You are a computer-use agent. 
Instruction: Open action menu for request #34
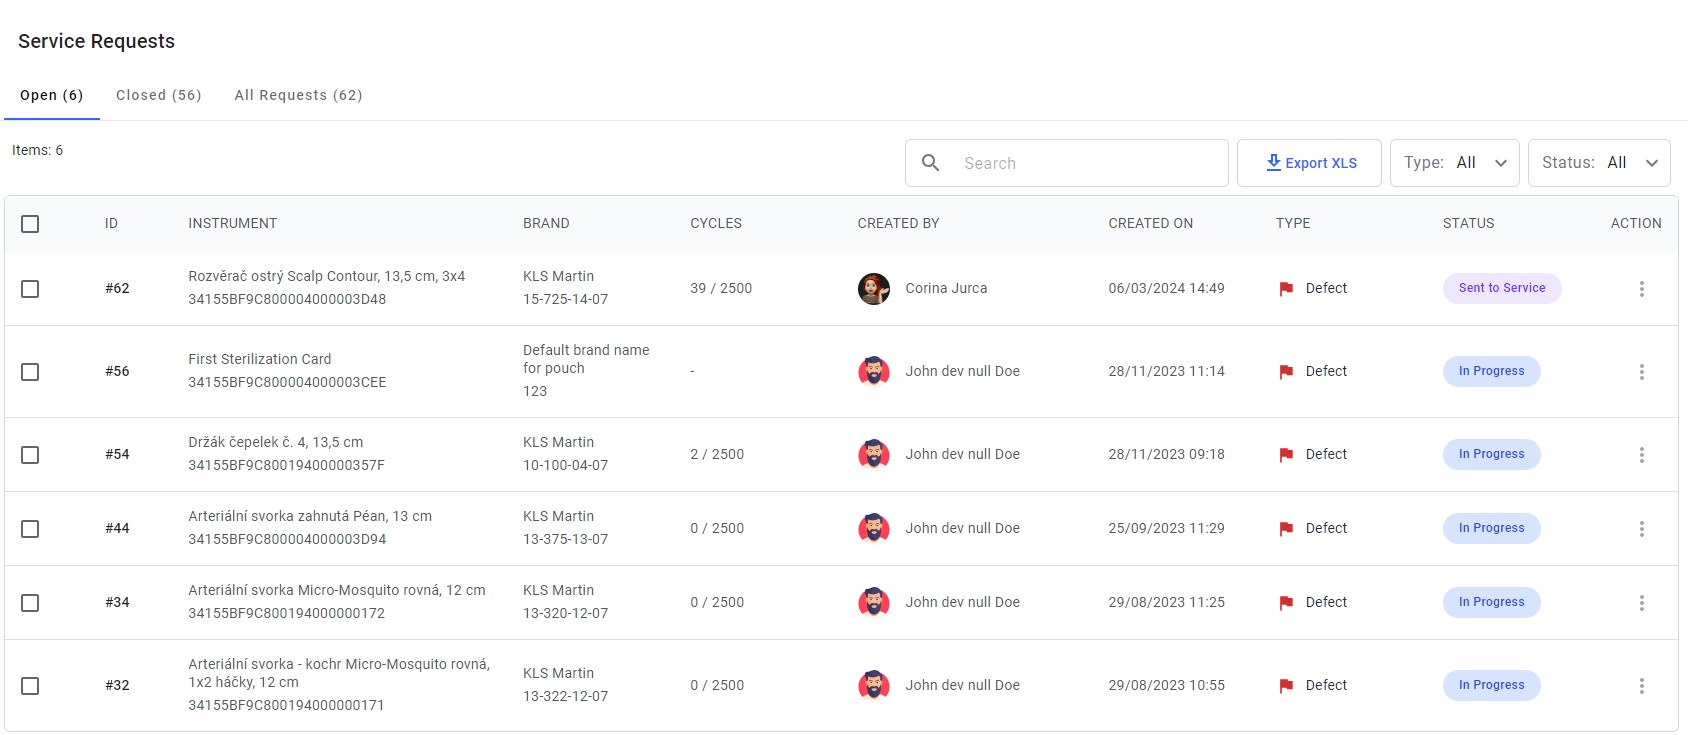(1641, 603)
